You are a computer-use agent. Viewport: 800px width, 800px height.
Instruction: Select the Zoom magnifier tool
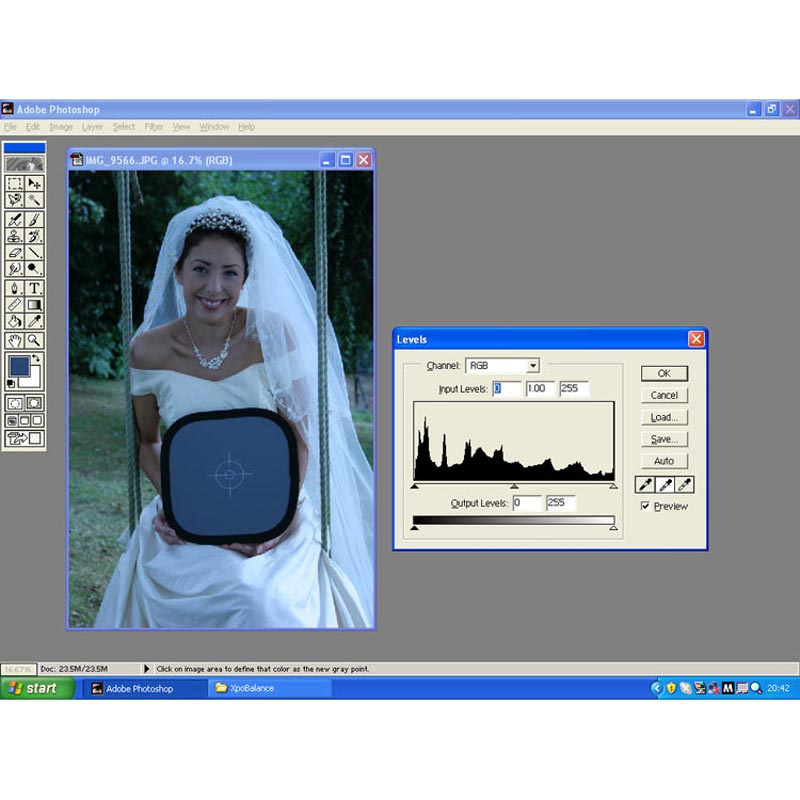click(34, 340)
